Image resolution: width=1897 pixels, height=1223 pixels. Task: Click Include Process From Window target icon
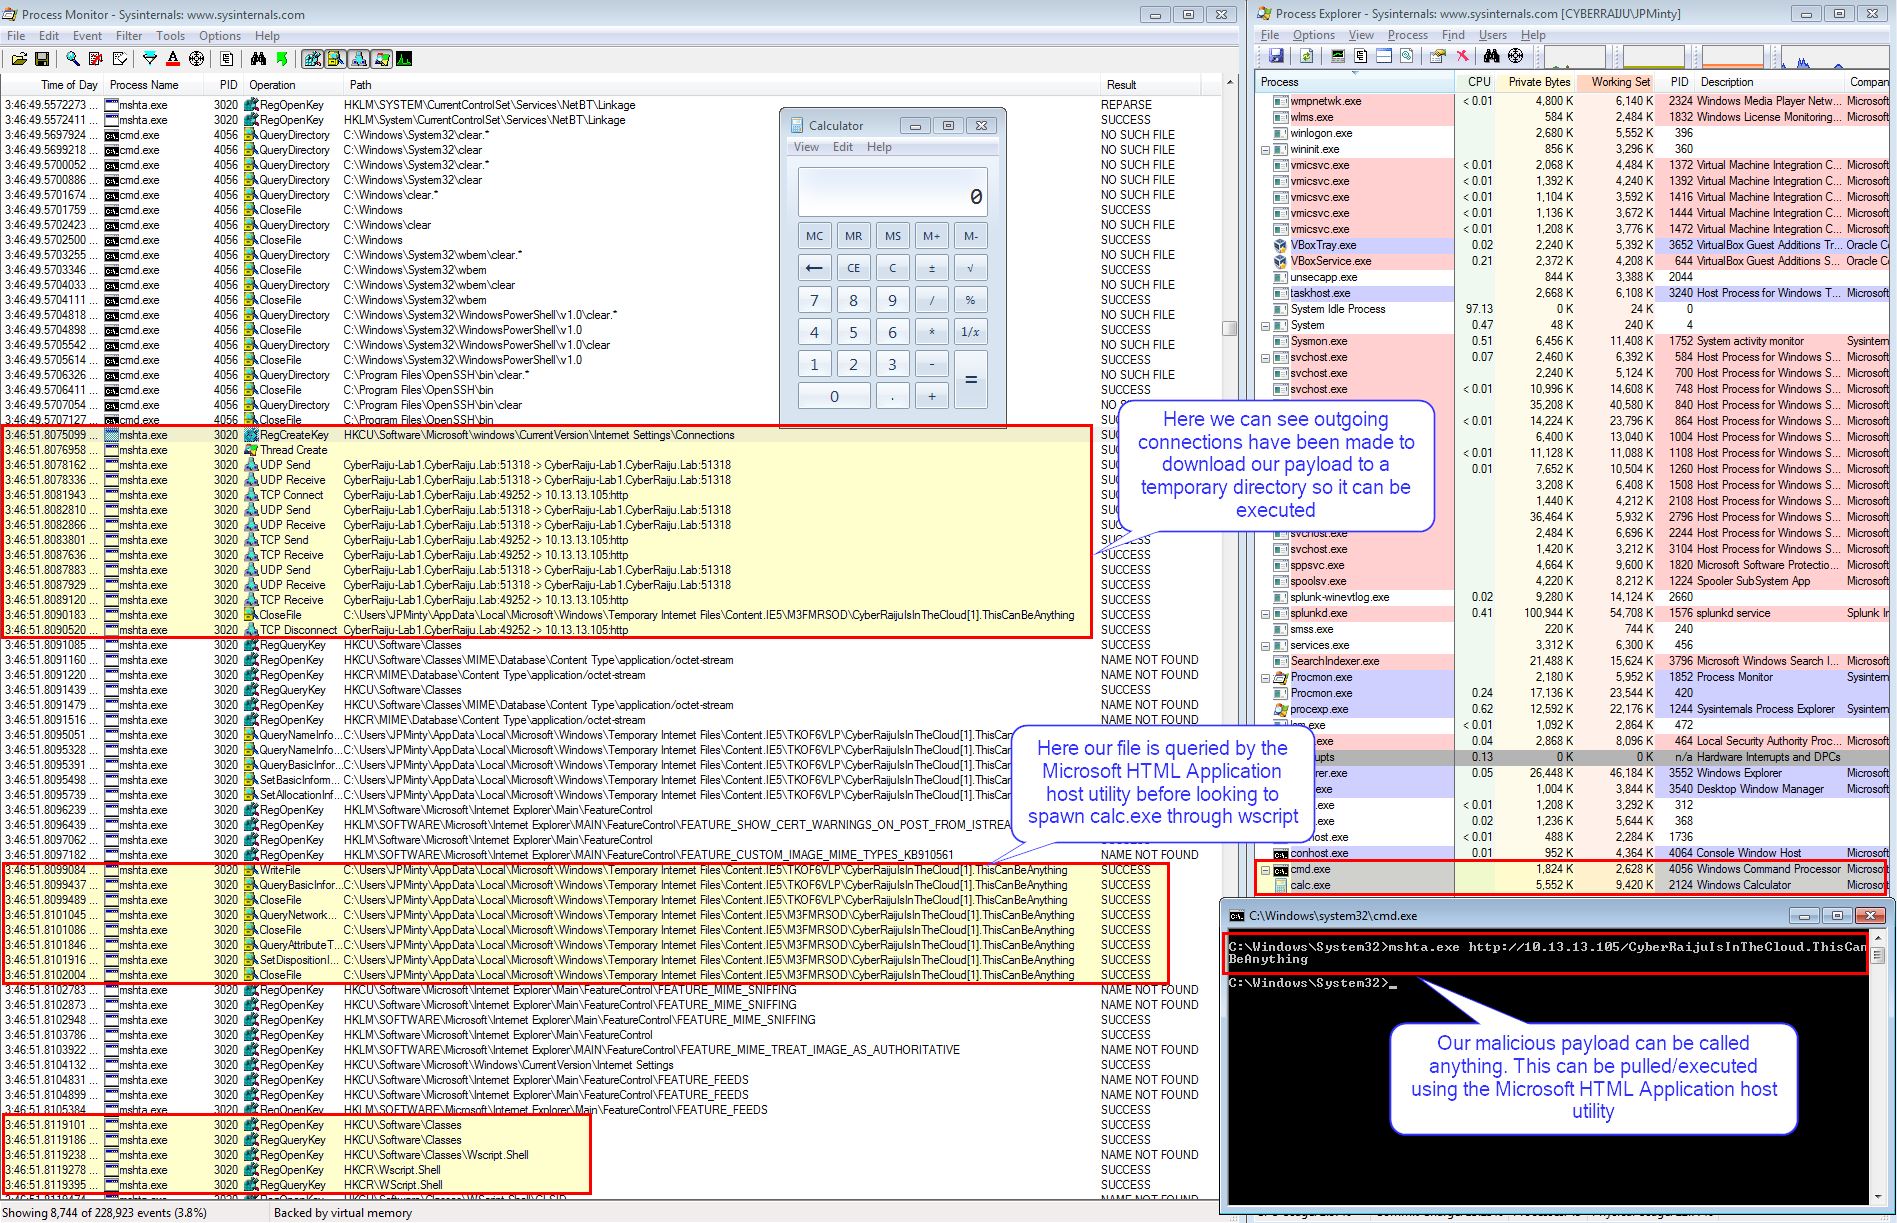(197, 60)
